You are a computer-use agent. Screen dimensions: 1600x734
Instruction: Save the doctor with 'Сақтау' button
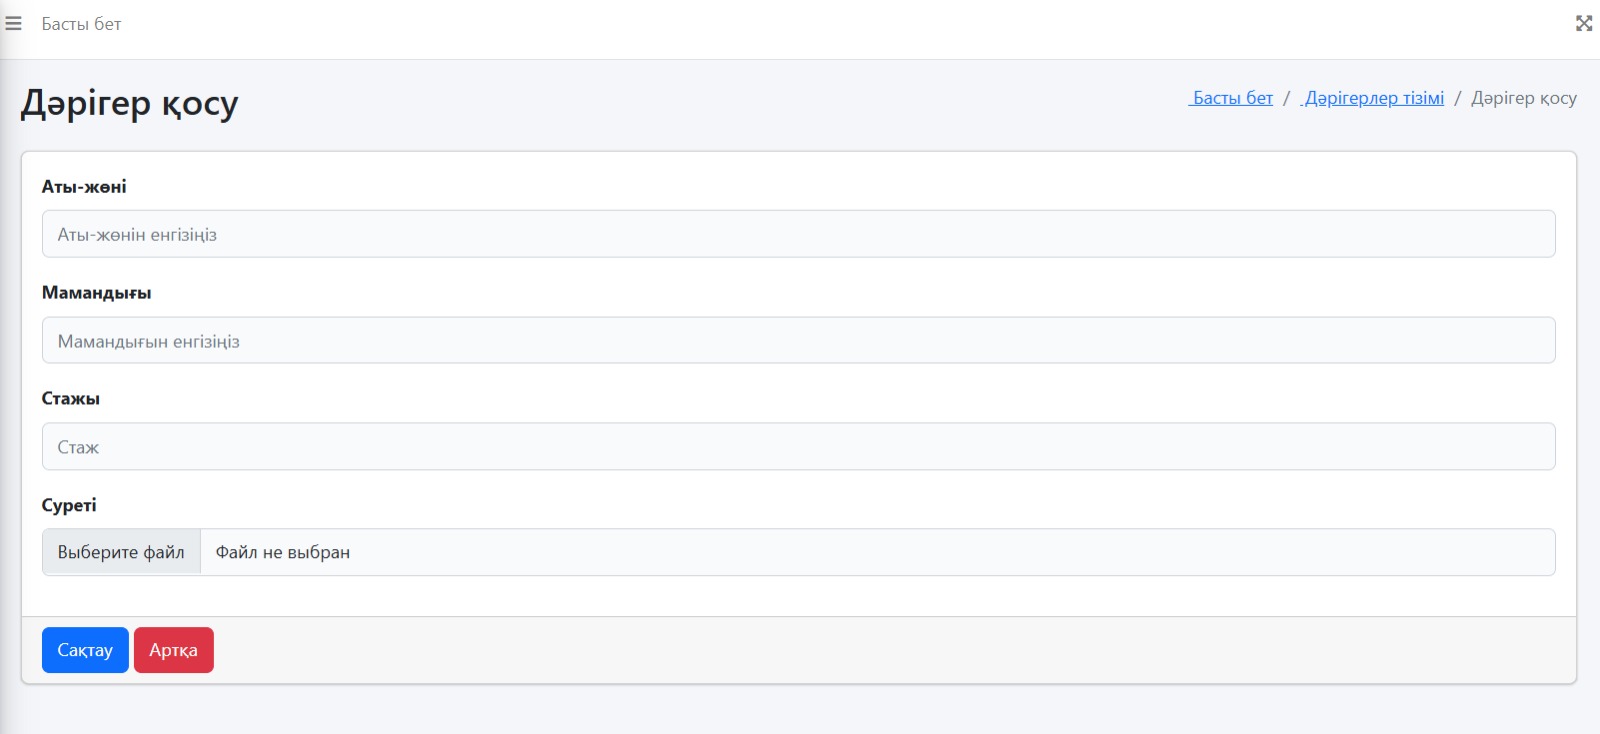click(x=85, y=650)
